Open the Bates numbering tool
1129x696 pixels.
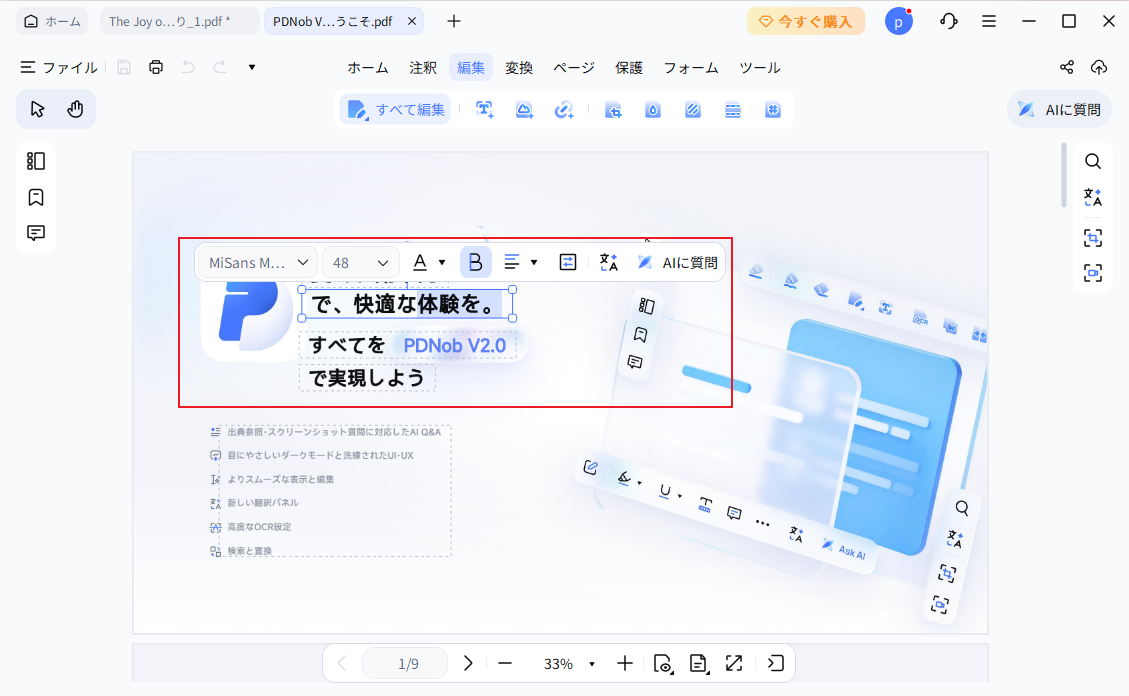point(773,110)
